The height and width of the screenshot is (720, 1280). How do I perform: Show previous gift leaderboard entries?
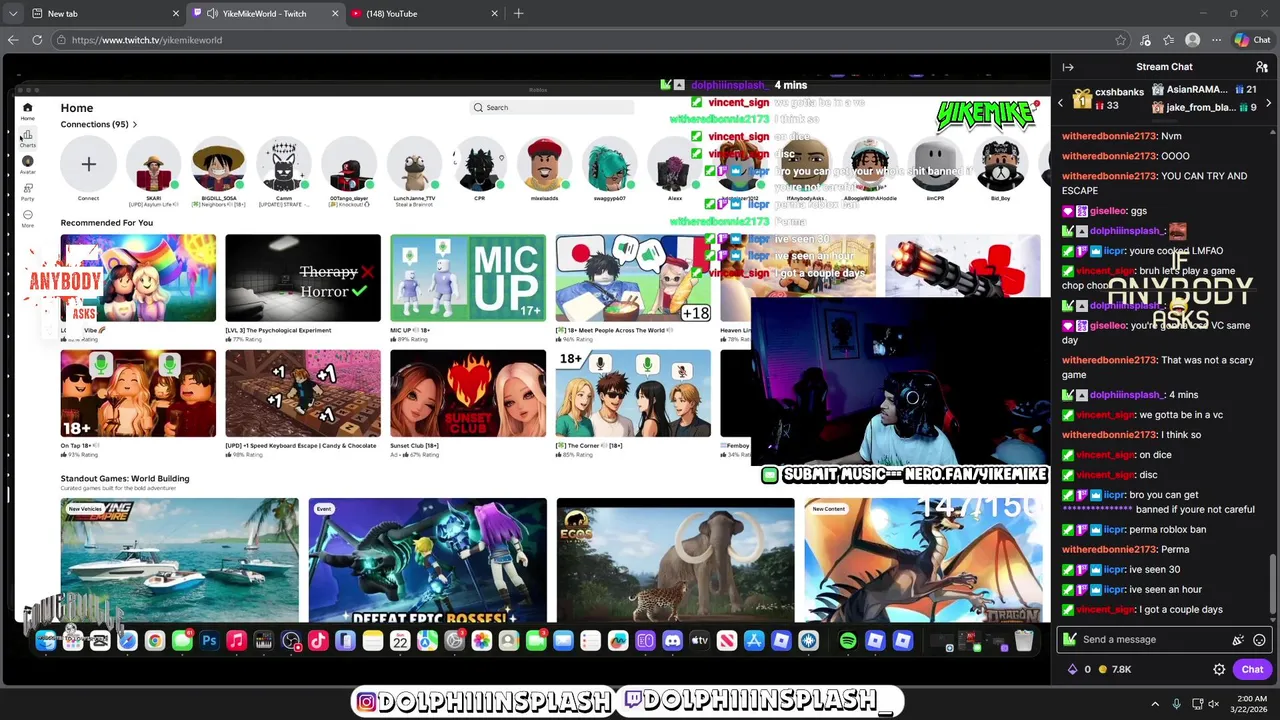point(1061,103)
